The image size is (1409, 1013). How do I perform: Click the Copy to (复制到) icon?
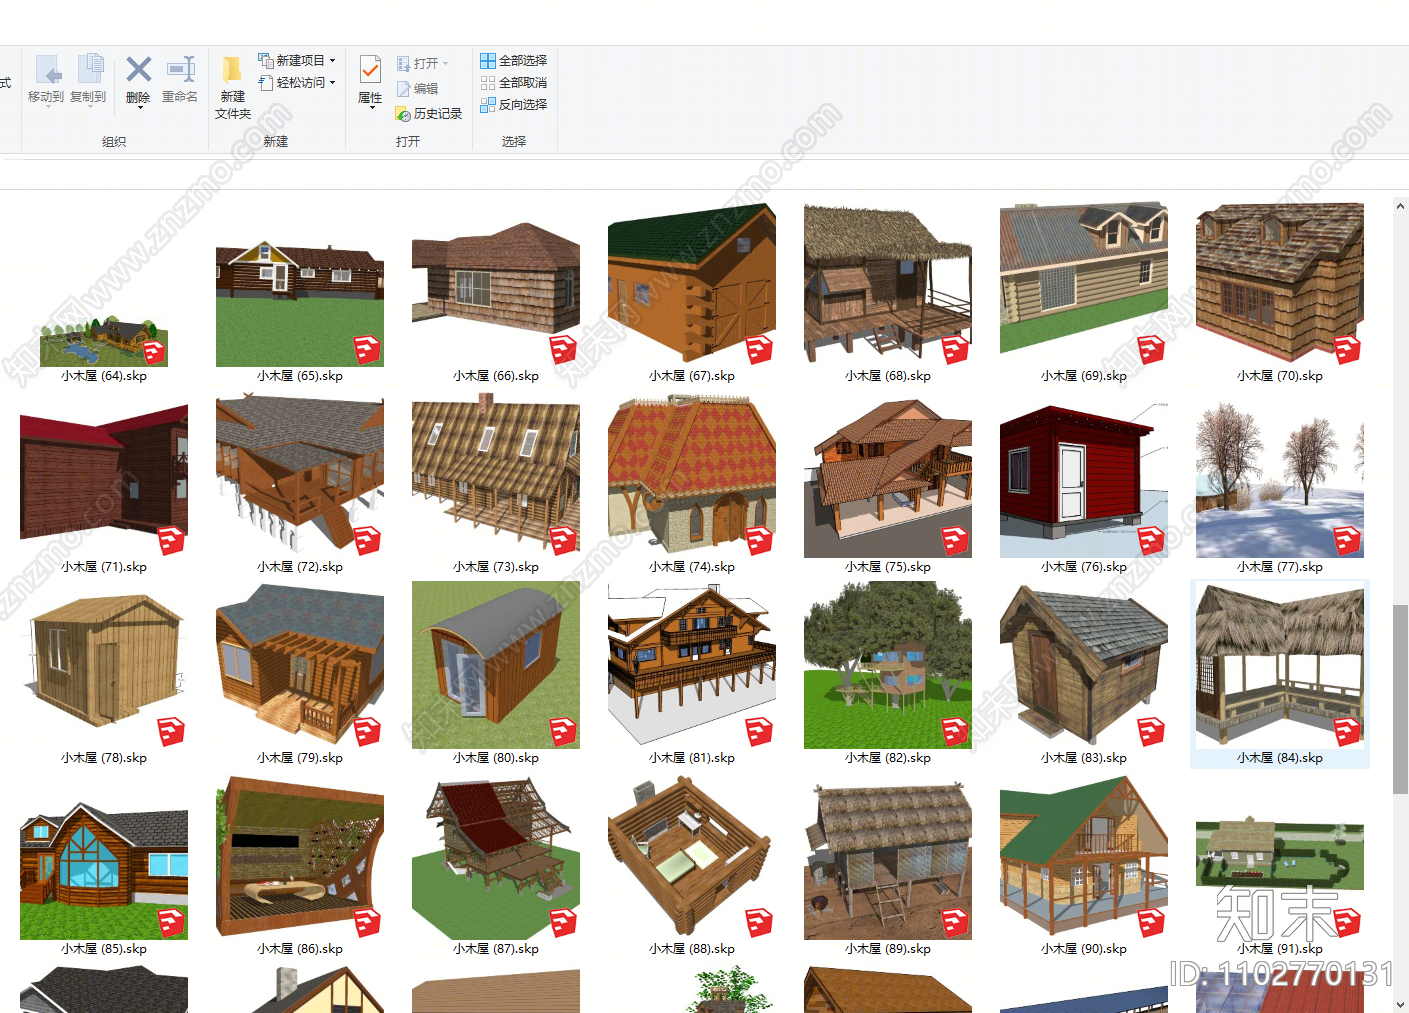[90, 69]
